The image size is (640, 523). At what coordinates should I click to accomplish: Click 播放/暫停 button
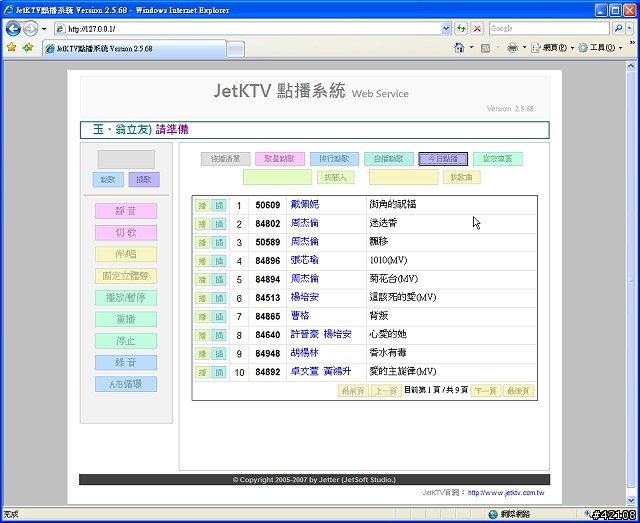[x=126, y=298]
